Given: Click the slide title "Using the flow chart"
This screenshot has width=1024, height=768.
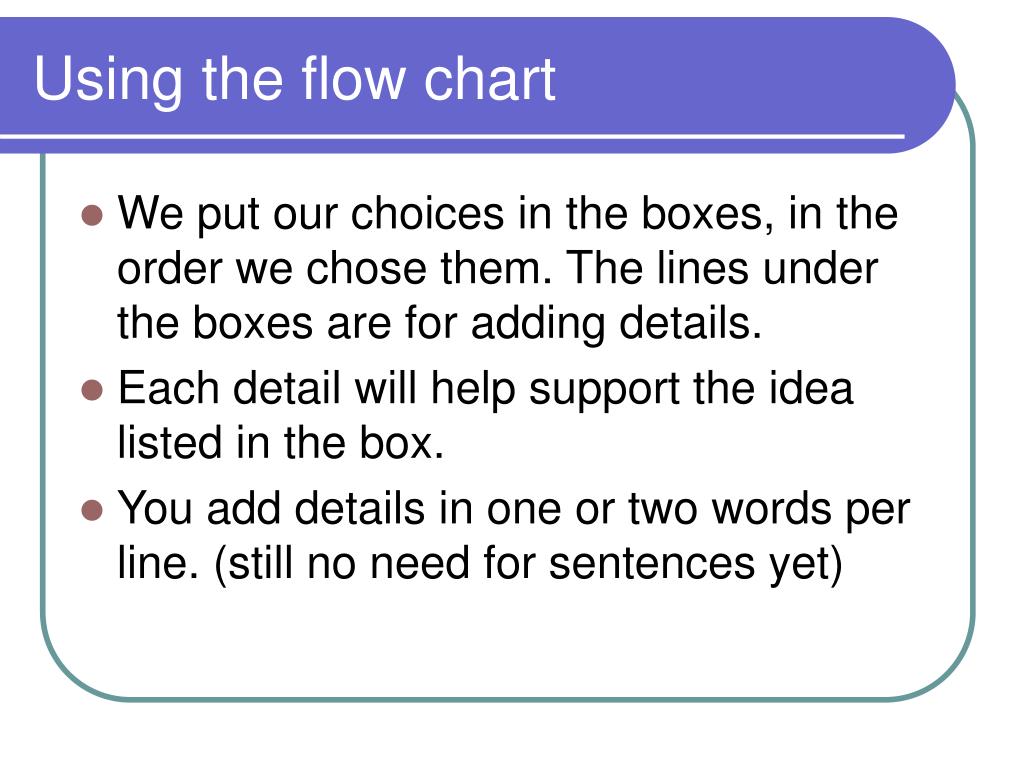Looking at the screenshot, I should 295,80.
